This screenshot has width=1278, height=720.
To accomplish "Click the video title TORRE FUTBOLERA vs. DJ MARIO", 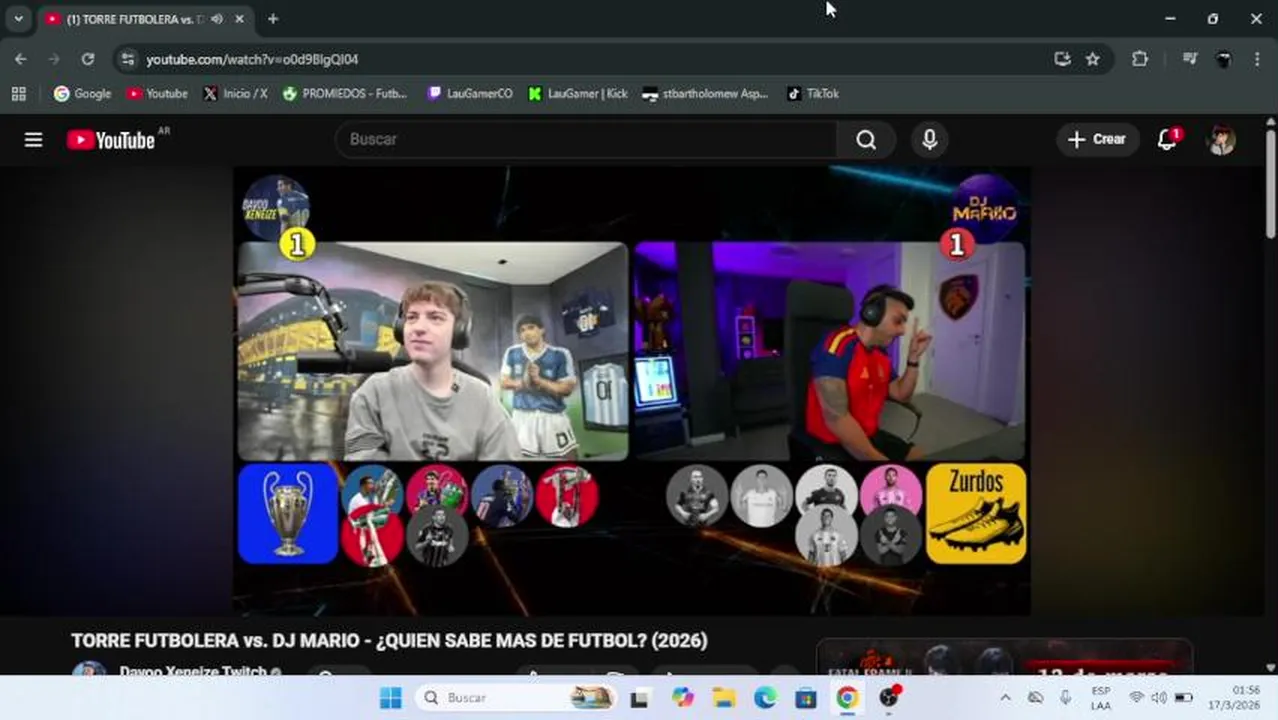I will (389, 641).
